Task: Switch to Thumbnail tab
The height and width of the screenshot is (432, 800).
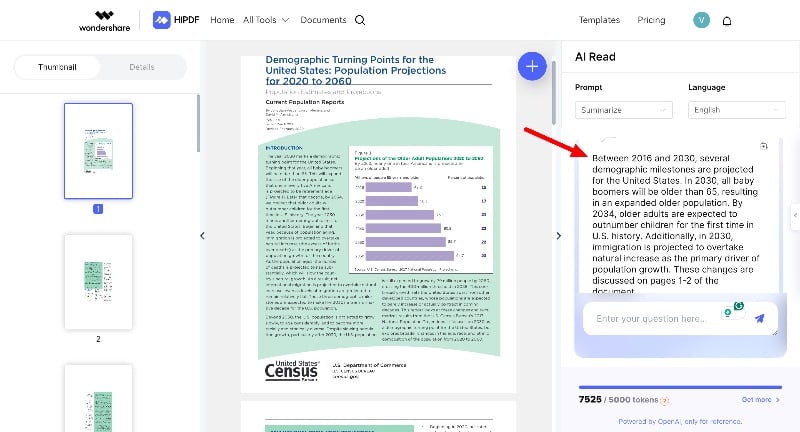Action: click(57, 67)
